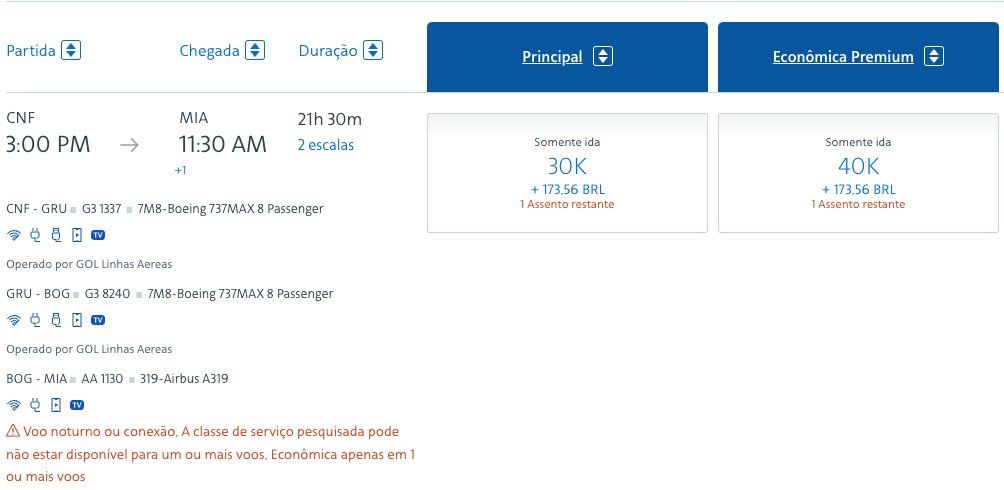
Task: Click the power outlet icon for the BOG - MIA flight
Action: (35, 405)
